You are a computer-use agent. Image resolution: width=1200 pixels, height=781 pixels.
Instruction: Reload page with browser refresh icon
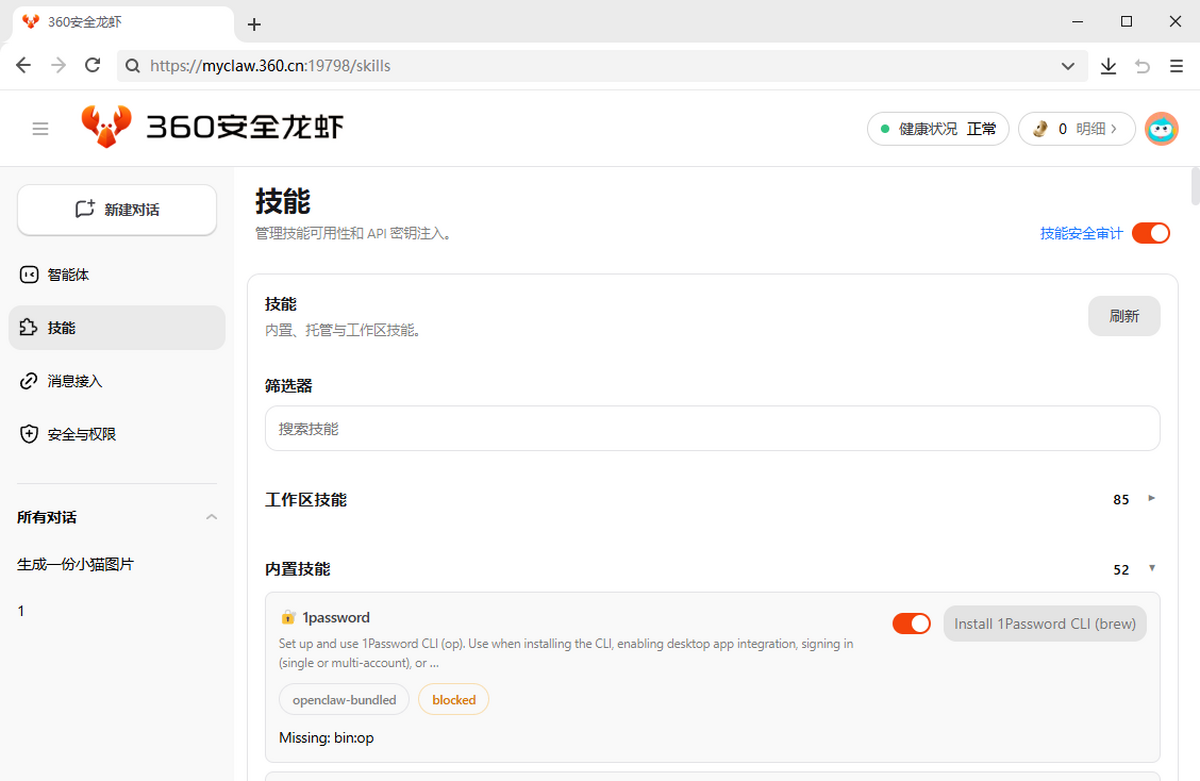click(x=93, y=66)
